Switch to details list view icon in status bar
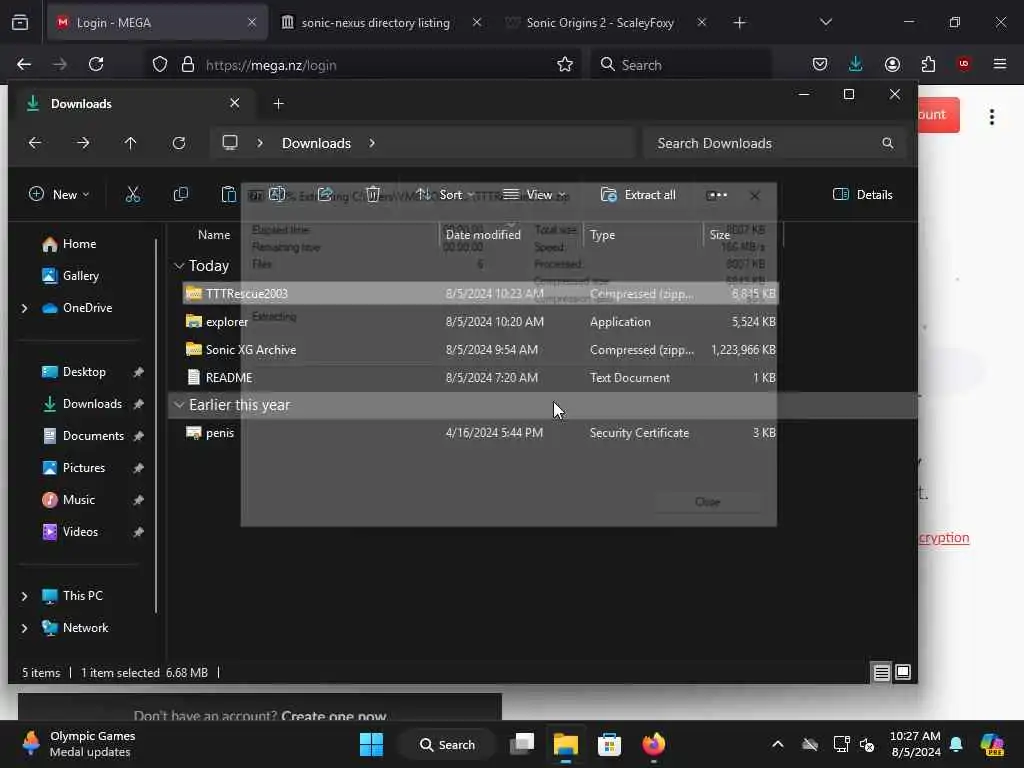 click(882, 672)
